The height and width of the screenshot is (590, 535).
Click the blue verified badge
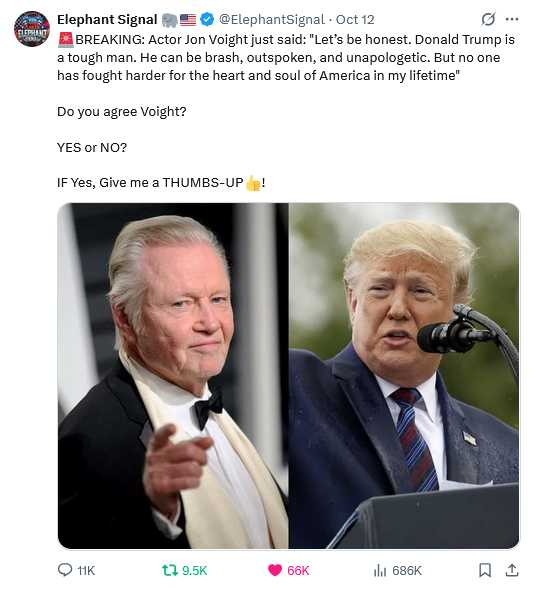[x=207, y=19]
